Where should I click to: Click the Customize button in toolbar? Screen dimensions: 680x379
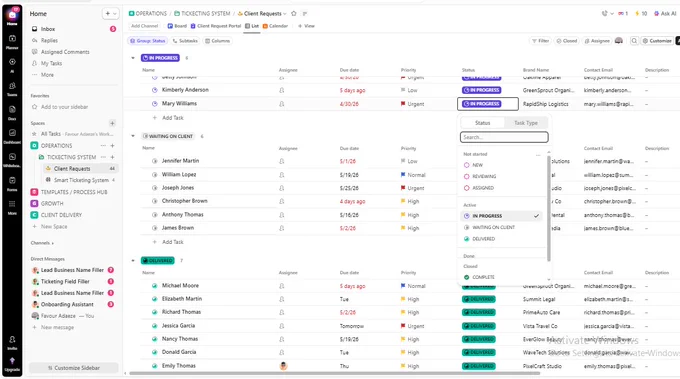pos(657,41)
